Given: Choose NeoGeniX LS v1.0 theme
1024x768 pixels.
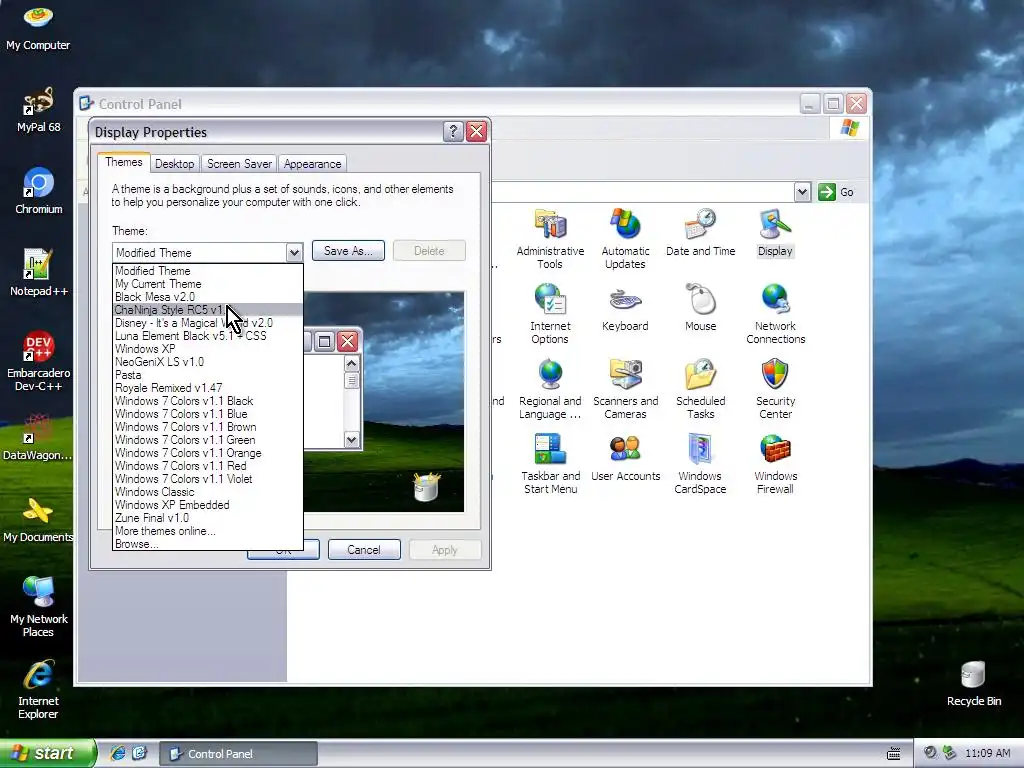Looking at the screenshot, I should [x=208, y=362].
